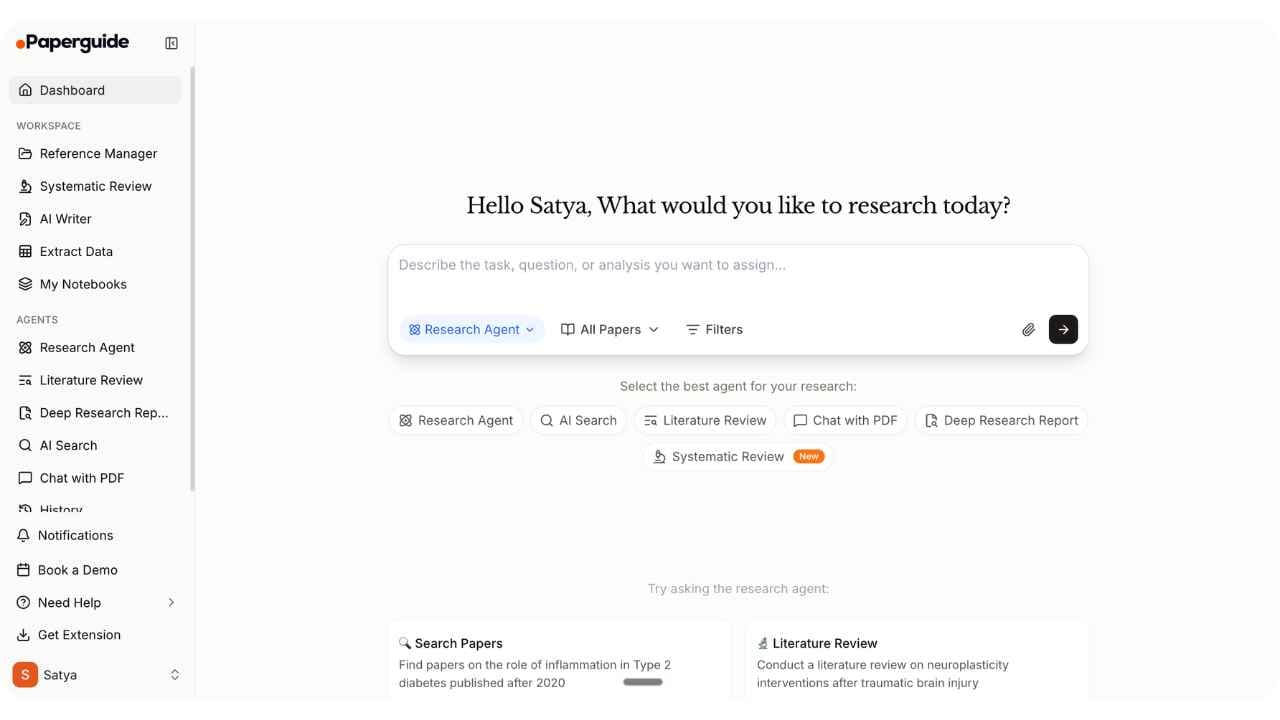Choose the Chat with PDF chip
Screen dimensions: 1280x720
click(845, 420)
